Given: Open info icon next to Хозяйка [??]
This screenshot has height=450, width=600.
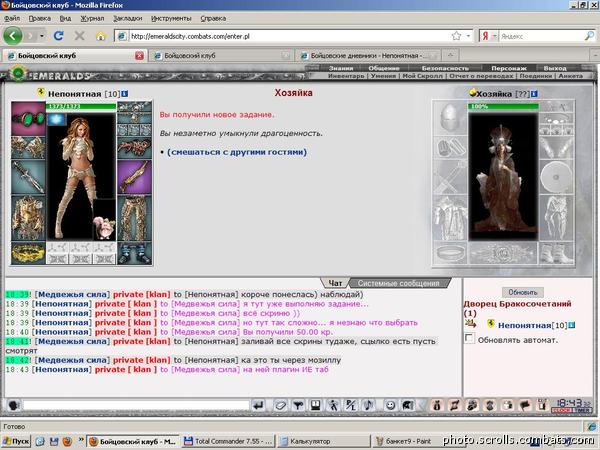Looking at the screenshot, I should click(534, 94).
